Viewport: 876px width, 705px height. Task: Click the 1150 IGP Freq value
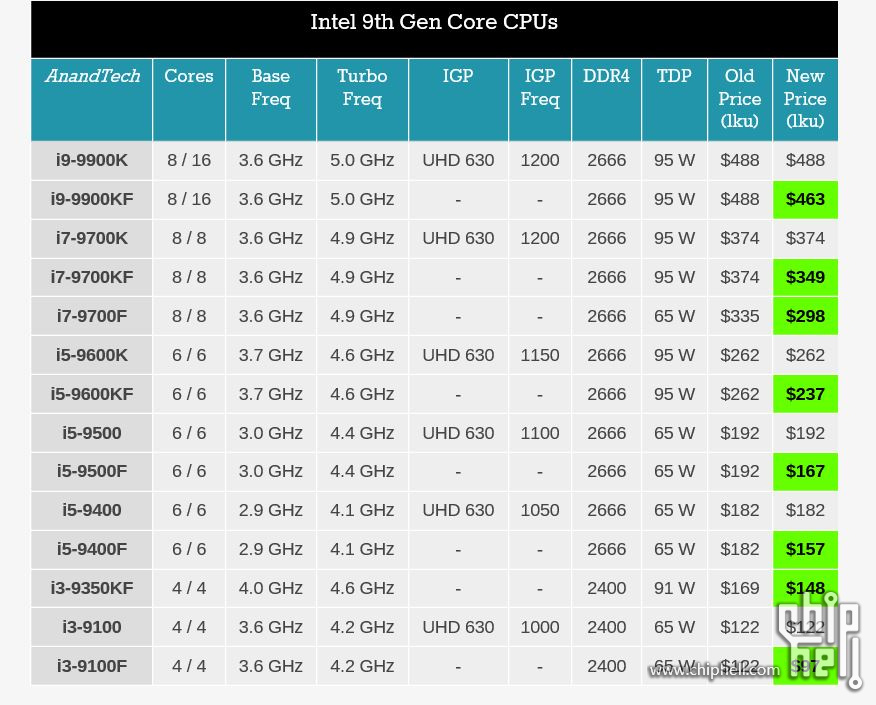(x=540, y=355)
